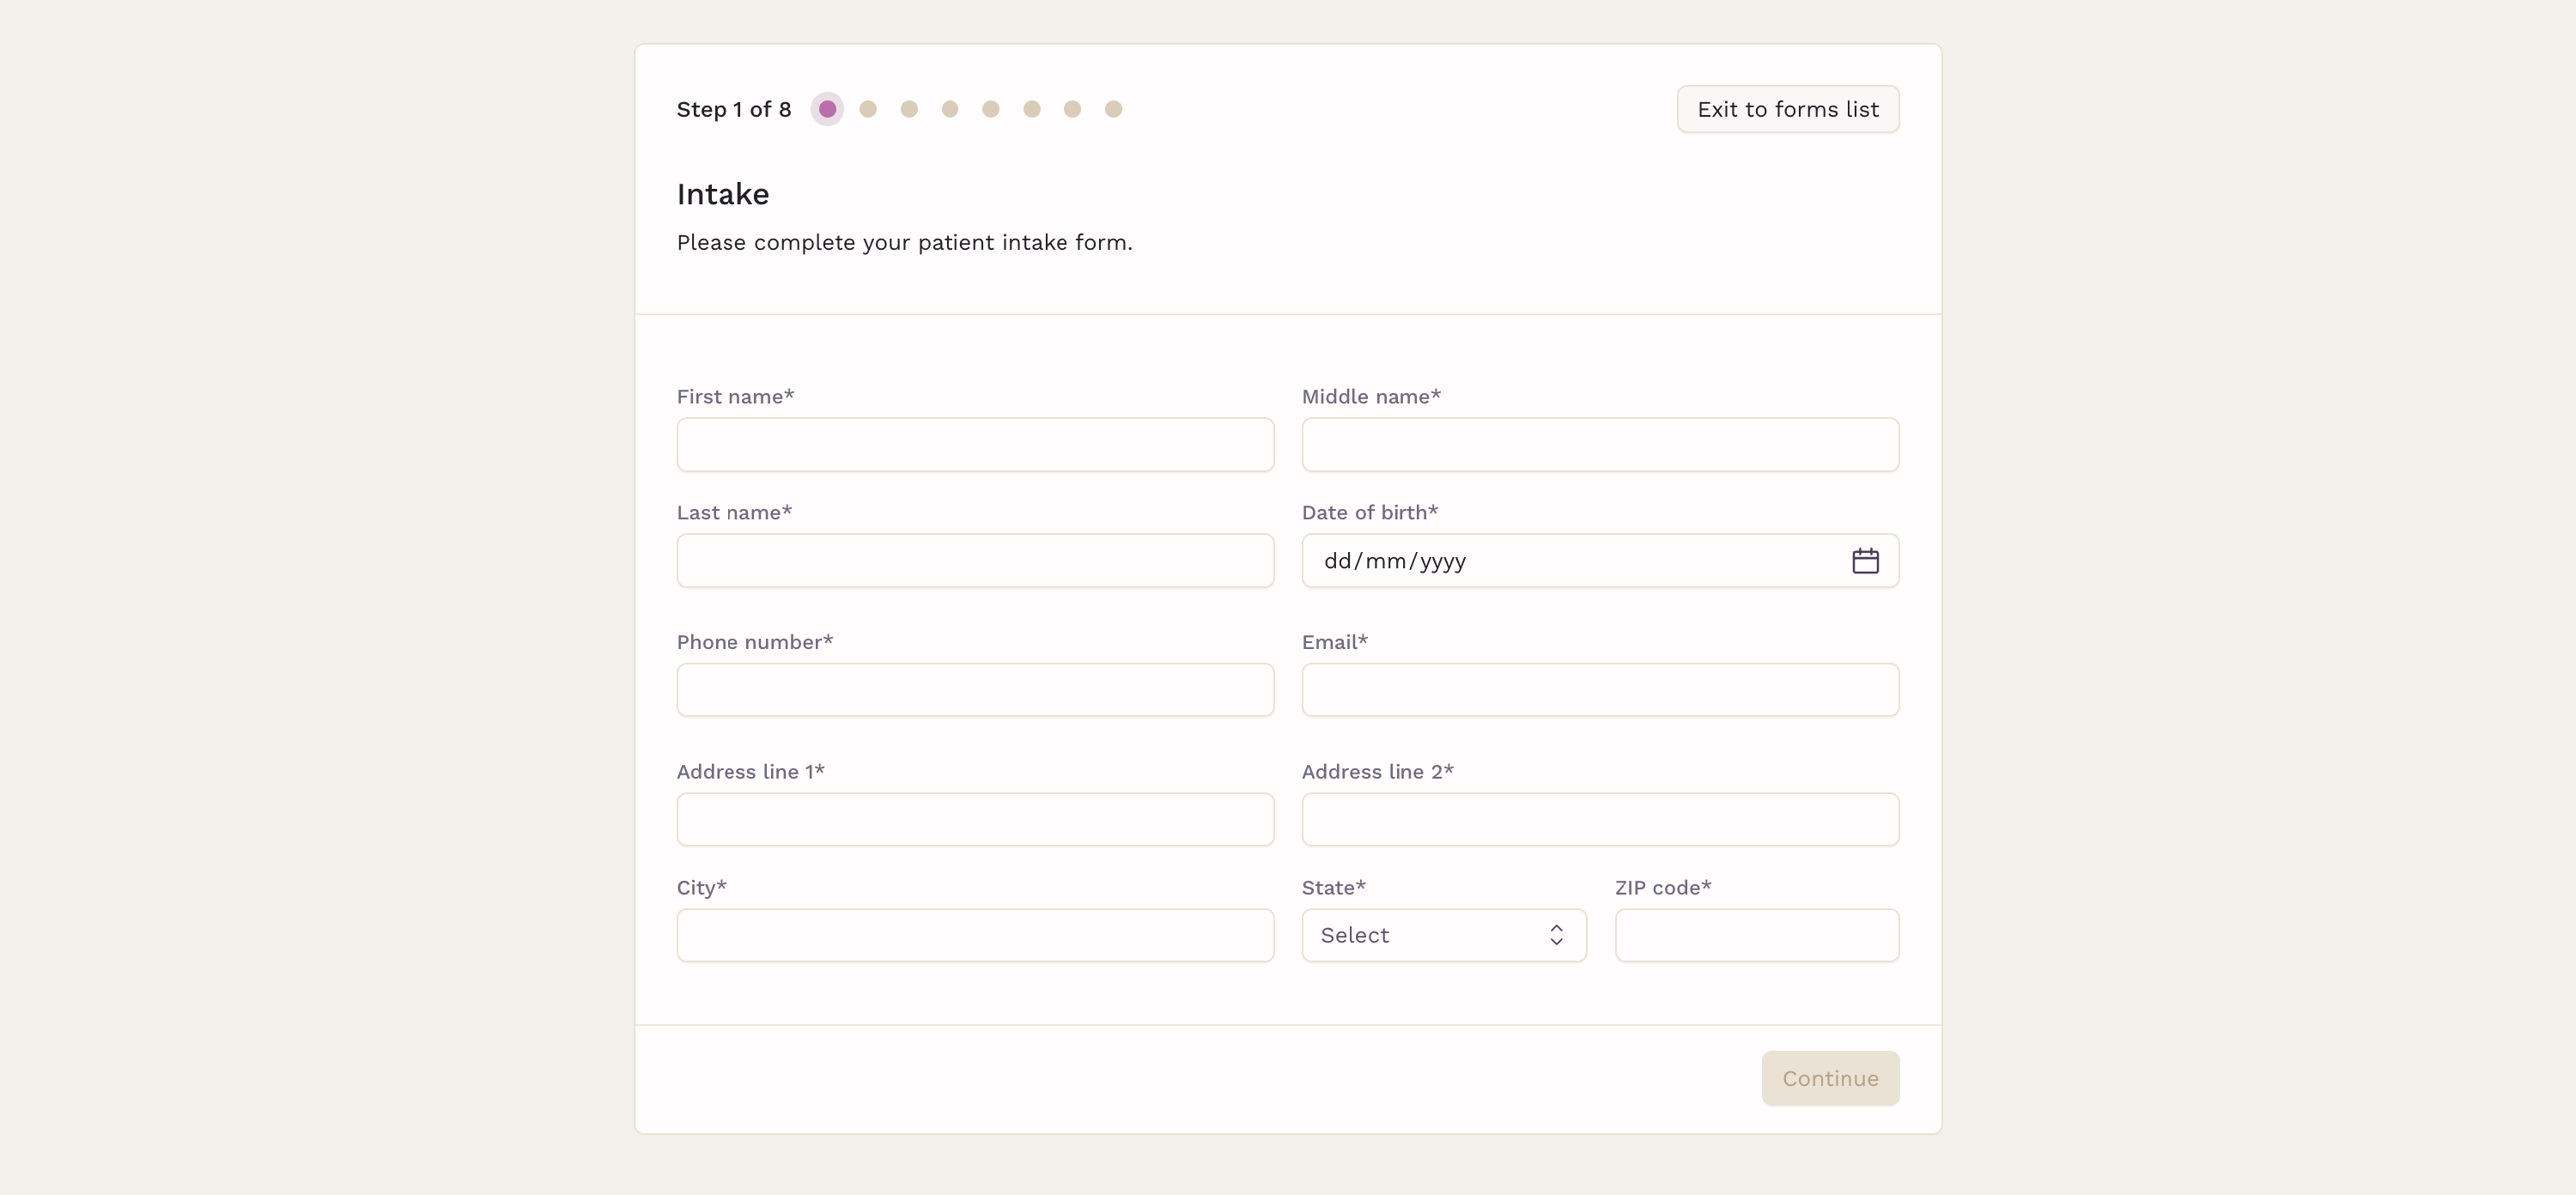Select the Last name text box
The height and width of the screenshot is (1195, 2576).
point(975,561)
